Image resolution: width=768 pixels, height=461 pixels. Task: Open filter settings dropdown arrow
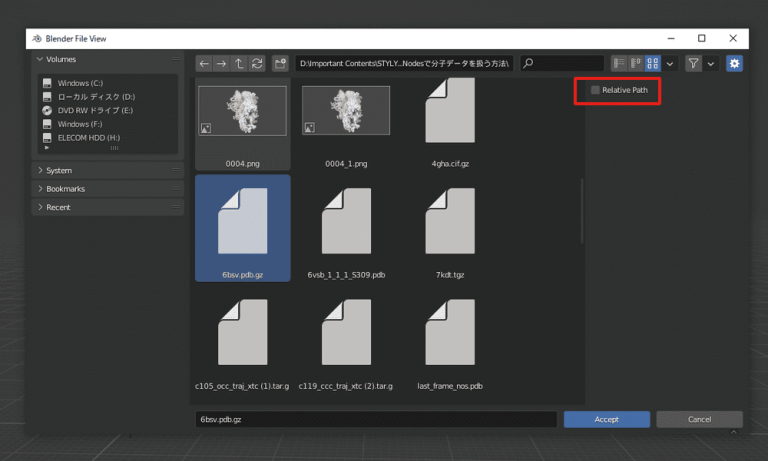tap(711, 64)
